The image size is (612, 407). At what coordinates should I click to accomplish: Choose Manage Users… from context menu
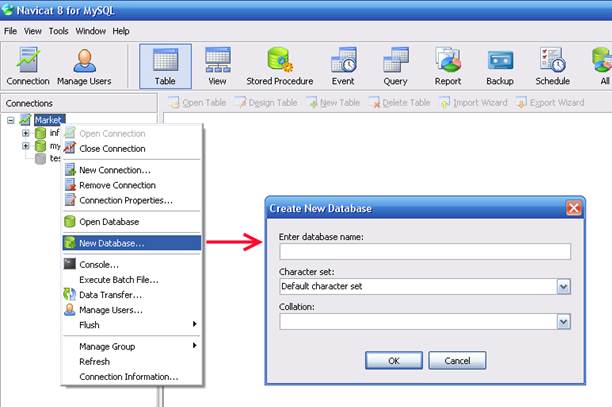click(132, 310)
